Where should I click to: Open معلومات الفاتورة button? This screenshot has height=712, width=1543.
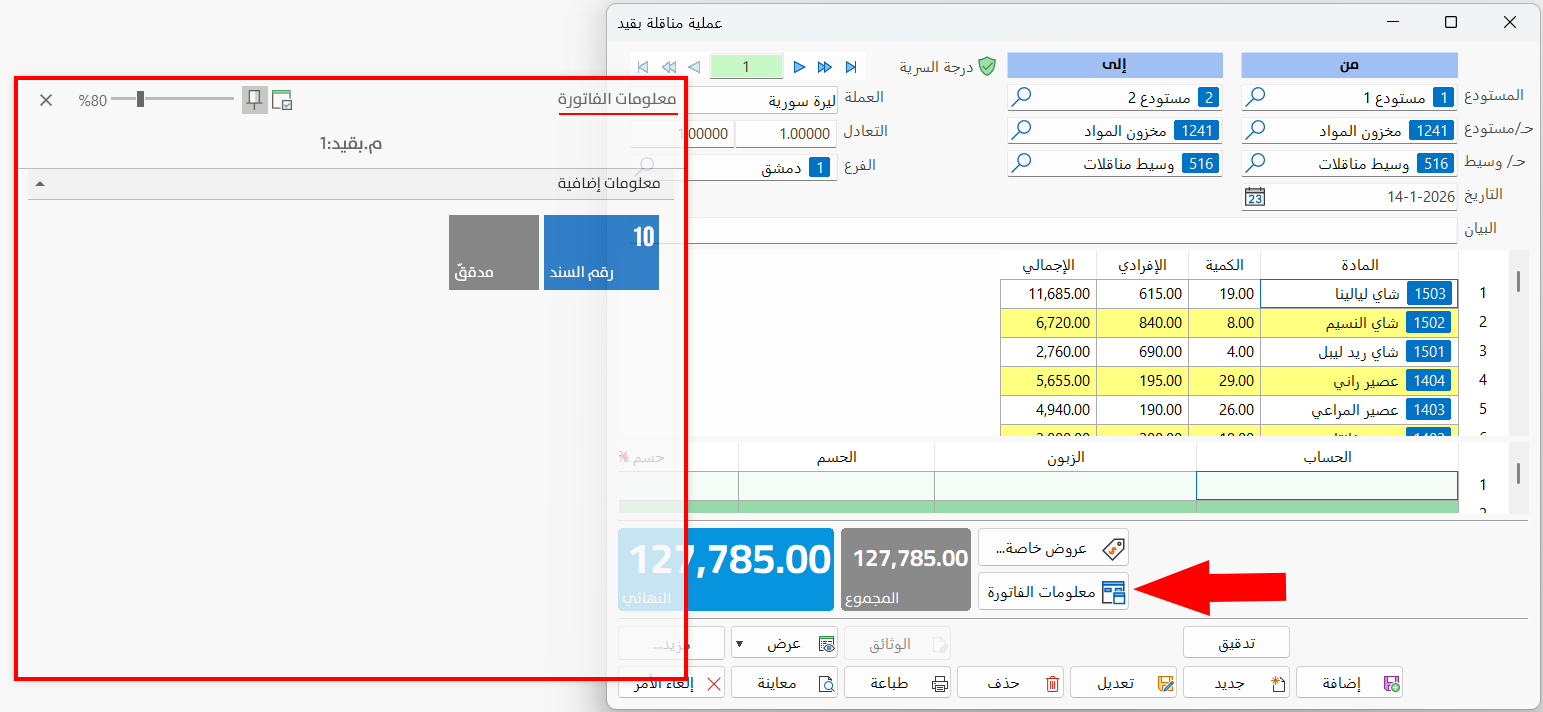click(1054, 592)
